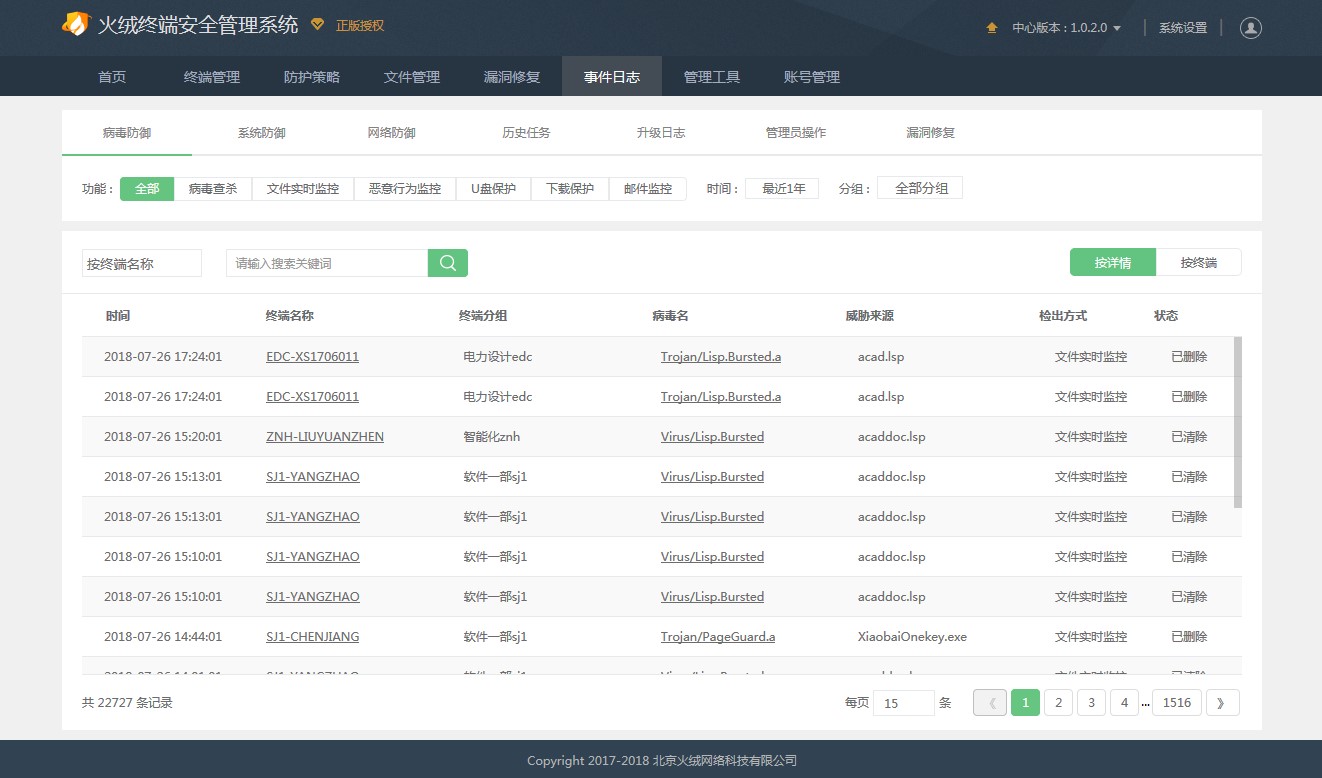1322x778 pixels.
Task: Open the 管理工具 main menu
Action: (712, 77)
